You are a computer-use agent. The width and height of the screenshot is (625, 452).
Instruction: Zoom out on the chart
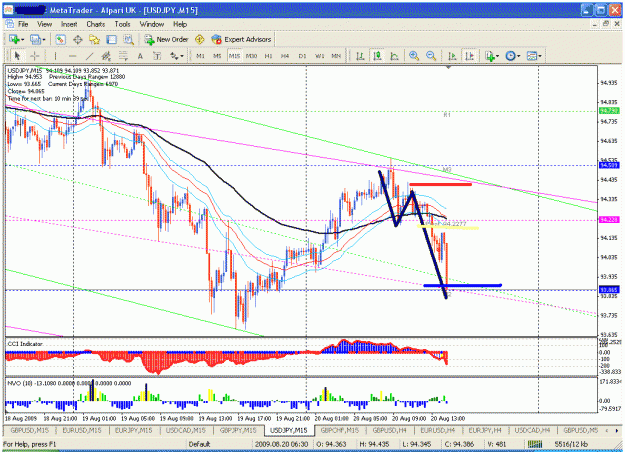(x=431, y=56)
